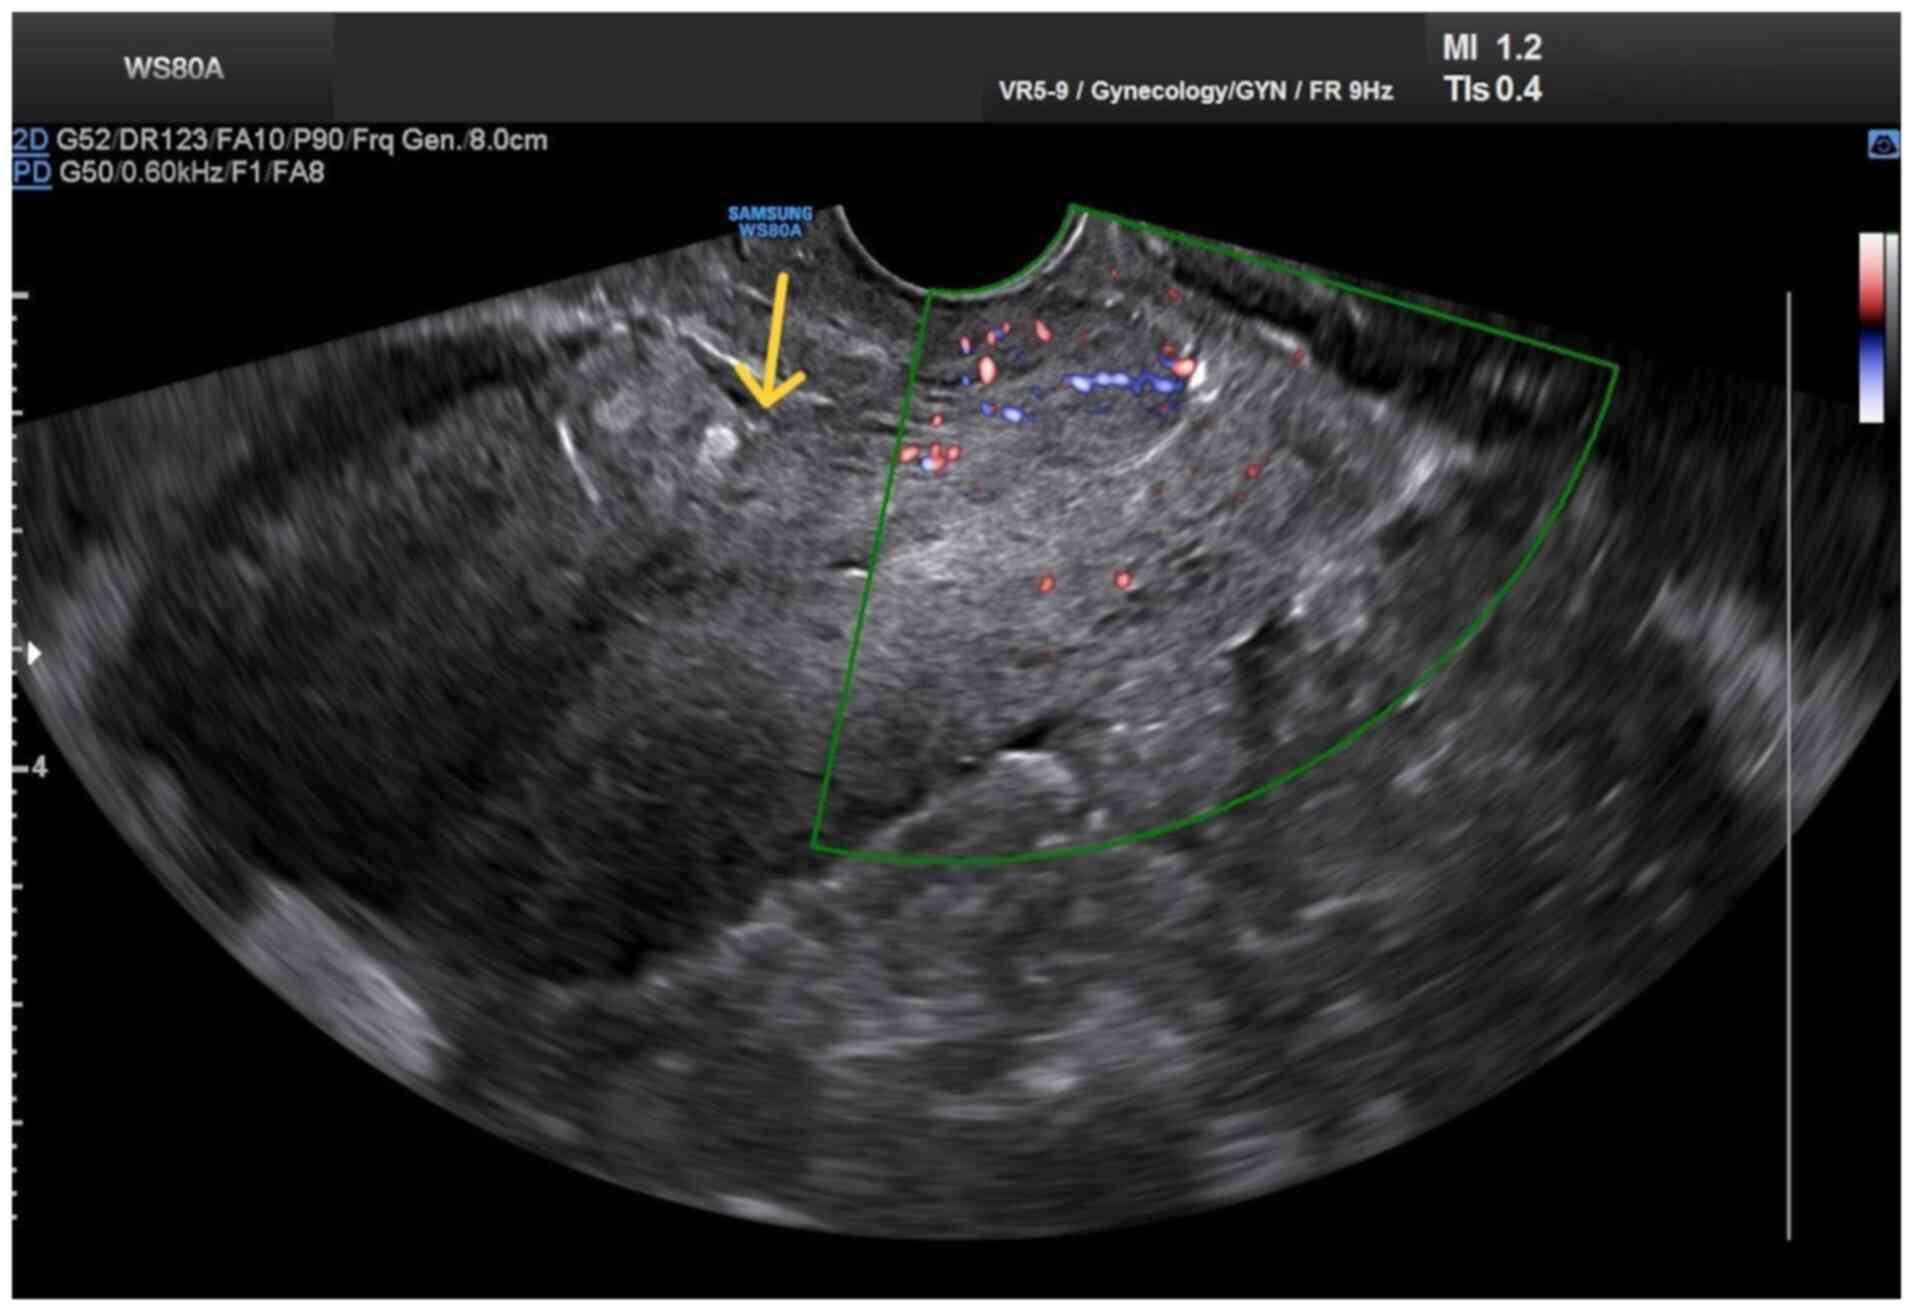Screen dimensions: 1913x1311
Task: Click the blue fetus icon at top right
Action: [1883, 145]
